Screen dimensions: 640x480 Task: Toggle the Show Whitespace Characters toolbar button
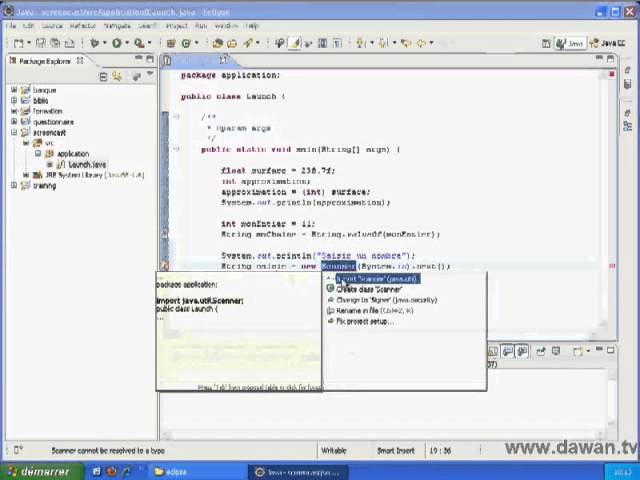(337, 43)
